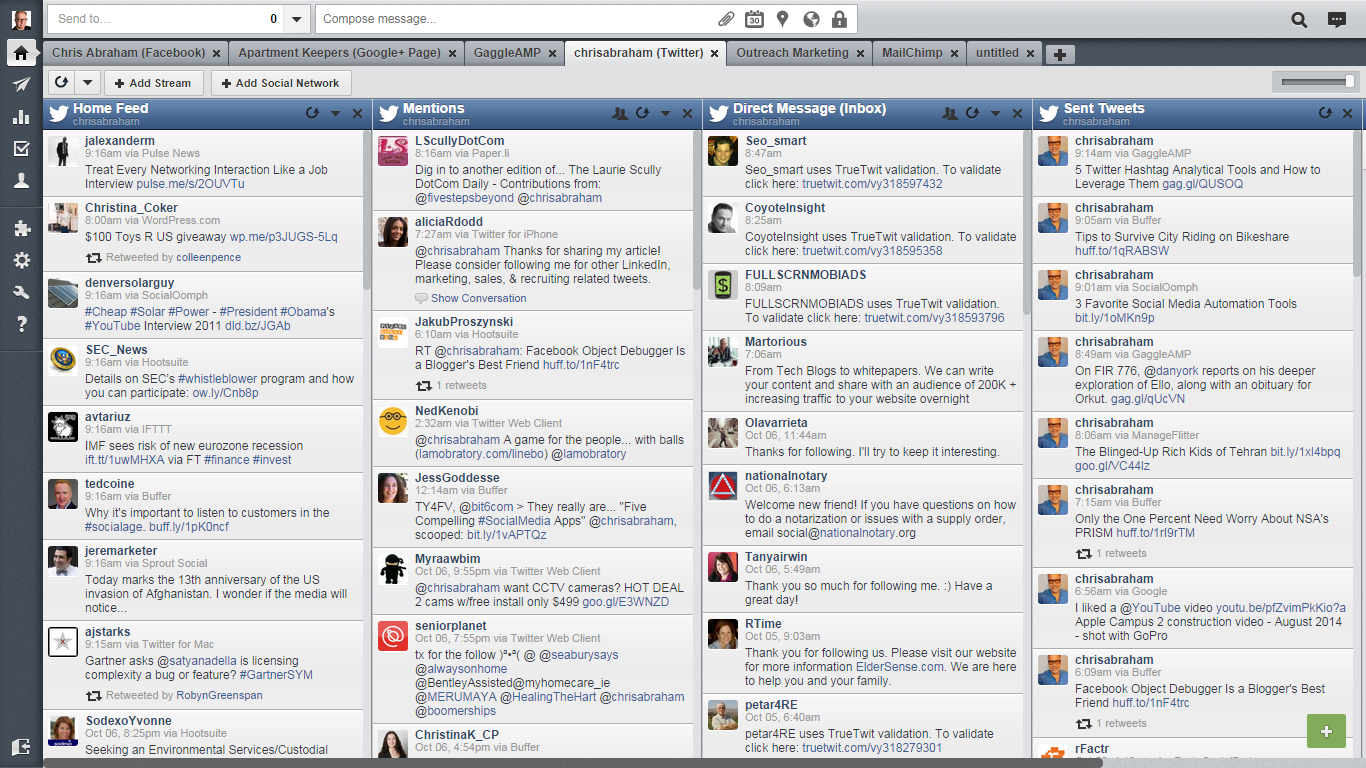The height and width of the screenshot is (768, 1366).
Task: Click the Add Social Network button
Action: tap(280, 83)
